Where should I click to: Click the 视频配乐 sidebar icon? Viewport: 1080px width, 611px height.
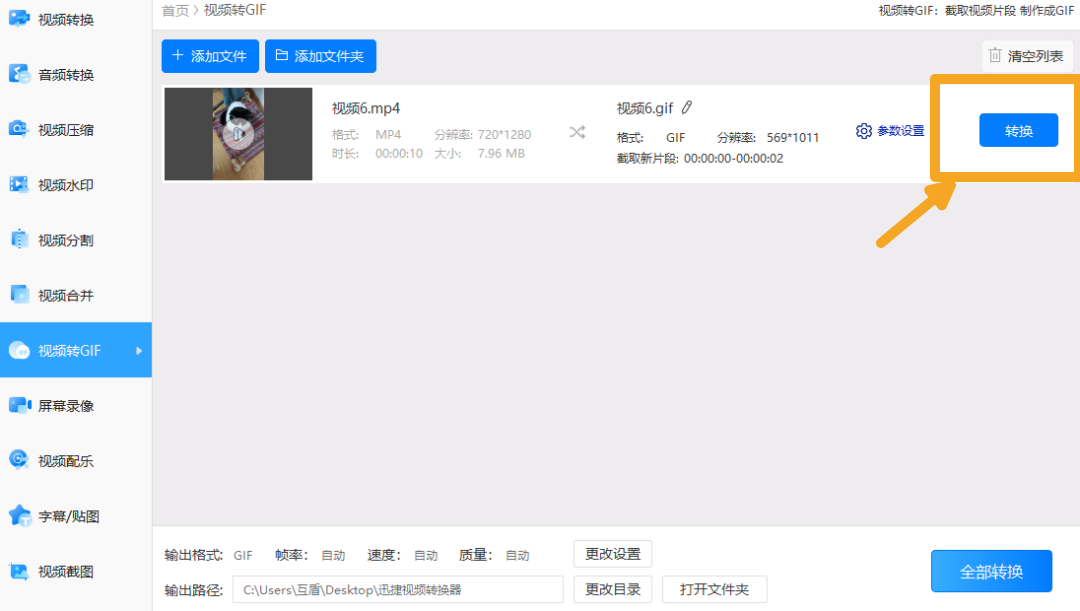(19, 460)
